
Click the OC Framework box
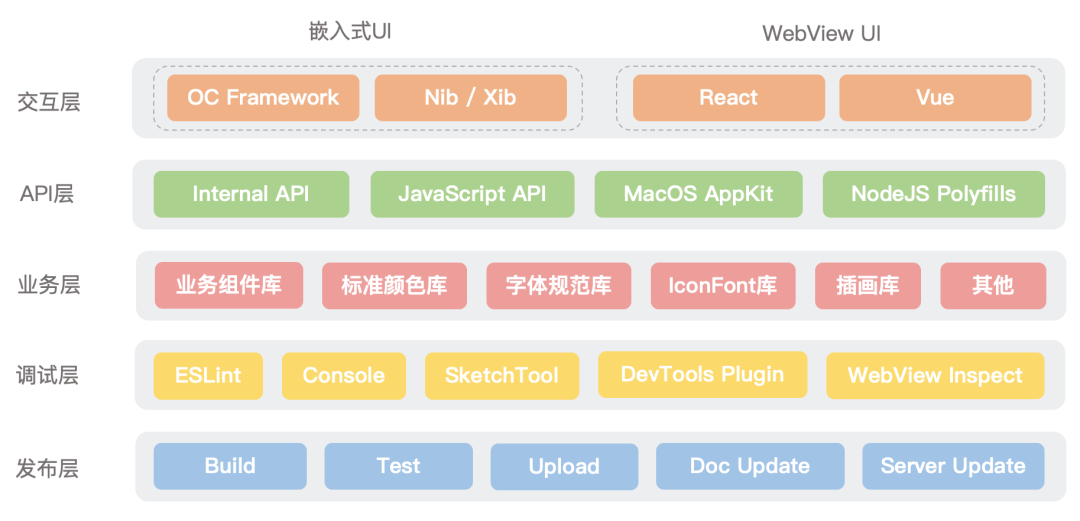tap(263, 98)
